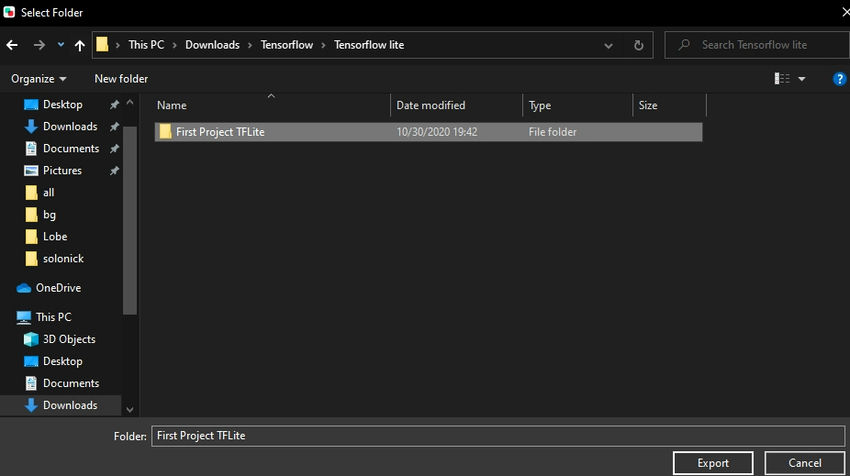Open pinned Downloads in Quick access

tap(70, 126)
